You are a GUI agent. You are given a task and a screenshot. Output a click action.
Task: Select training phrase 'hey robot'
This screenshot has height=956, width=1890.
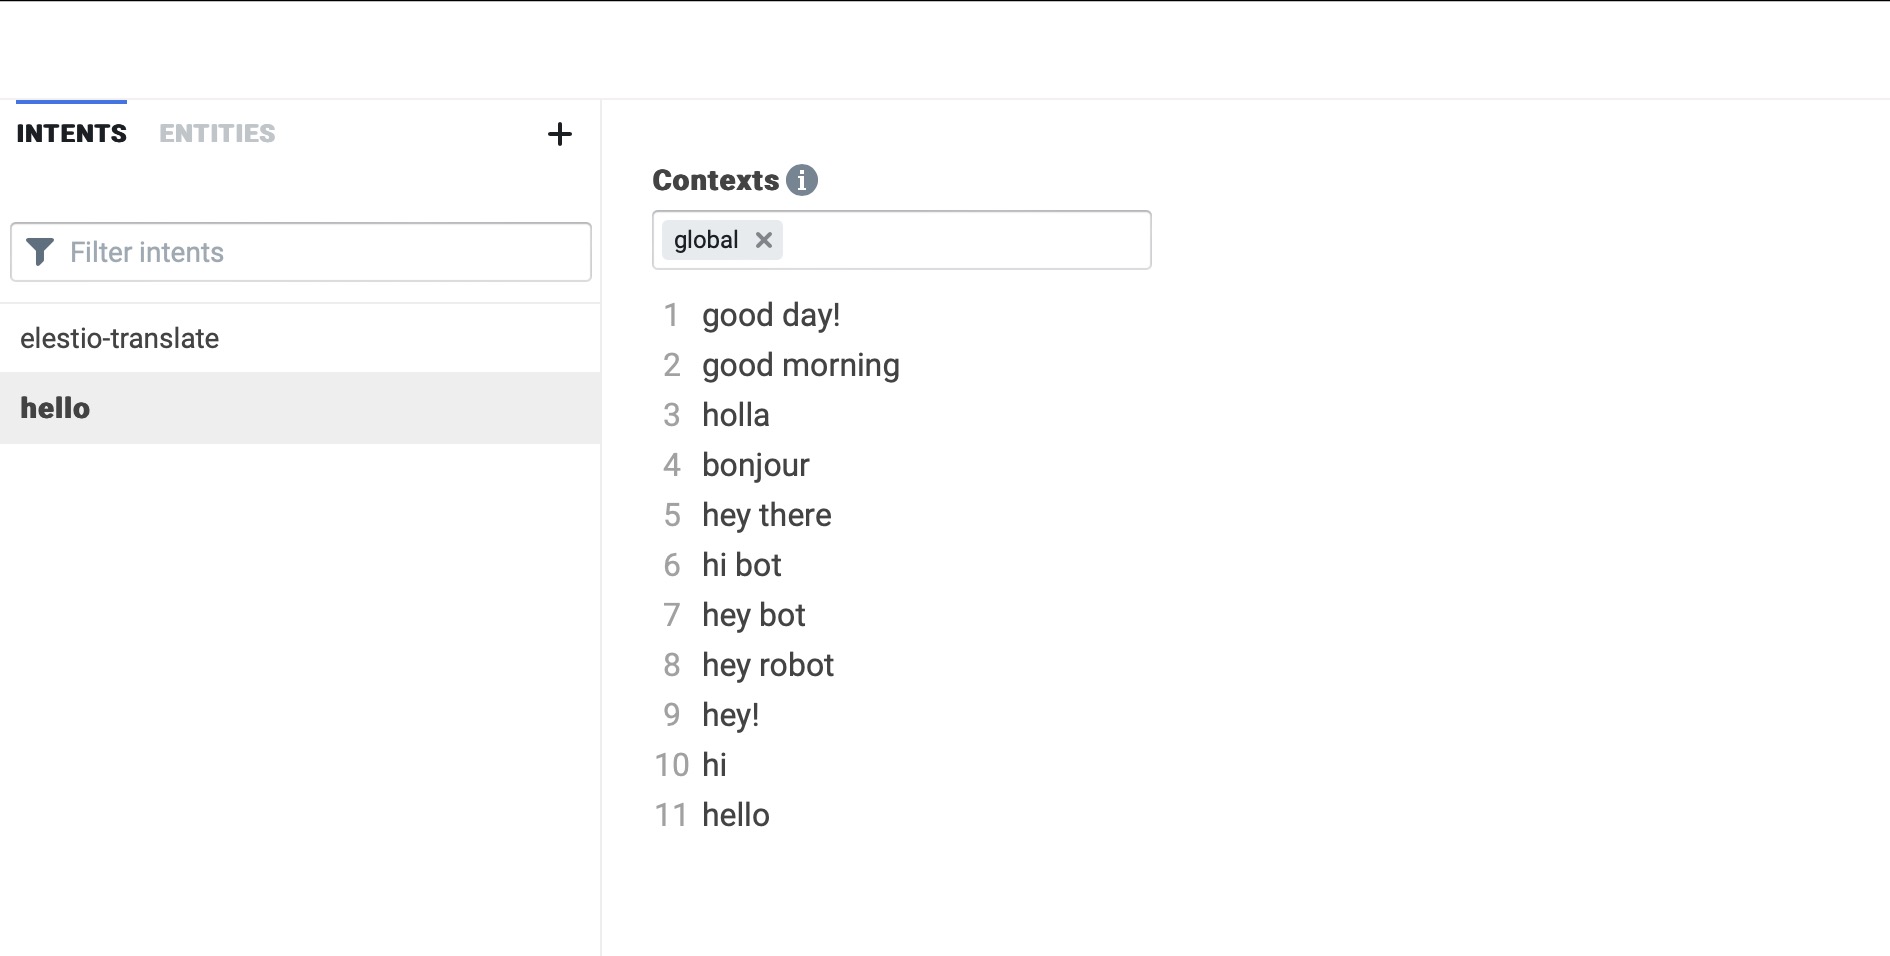point(767,664)
